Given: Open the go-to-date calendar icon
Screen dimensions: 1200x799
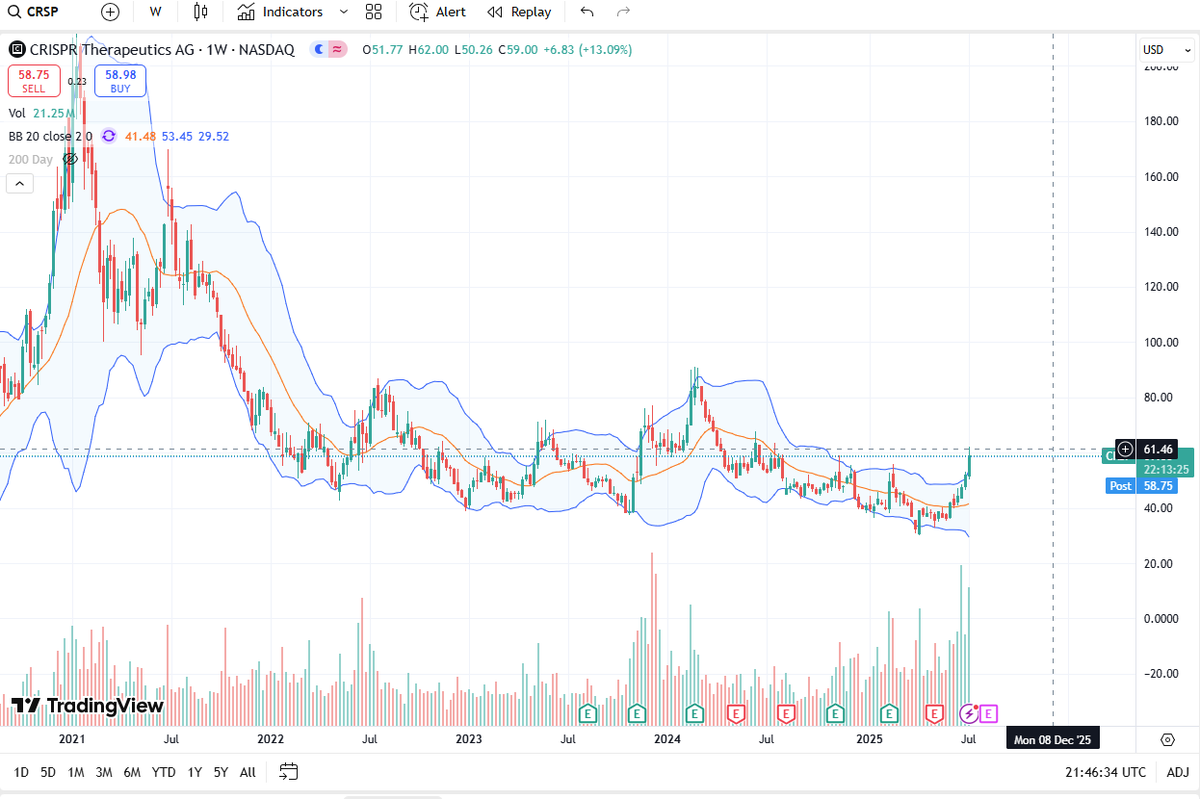Looking at the screenshot, I should [x=289, y=771].
